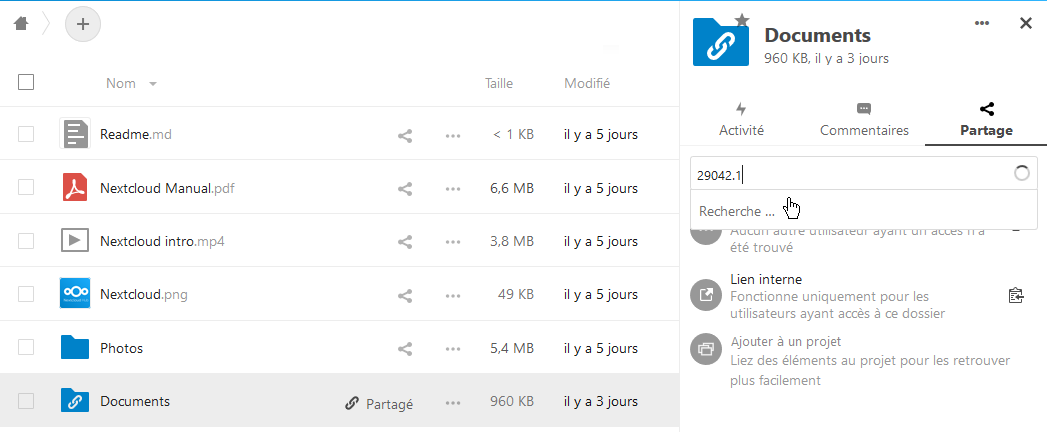Image resolution: width=1047 pixels, height=432 pixels.
Task: Close the Documents details sidebar
Action: [x=1025, y=23]
